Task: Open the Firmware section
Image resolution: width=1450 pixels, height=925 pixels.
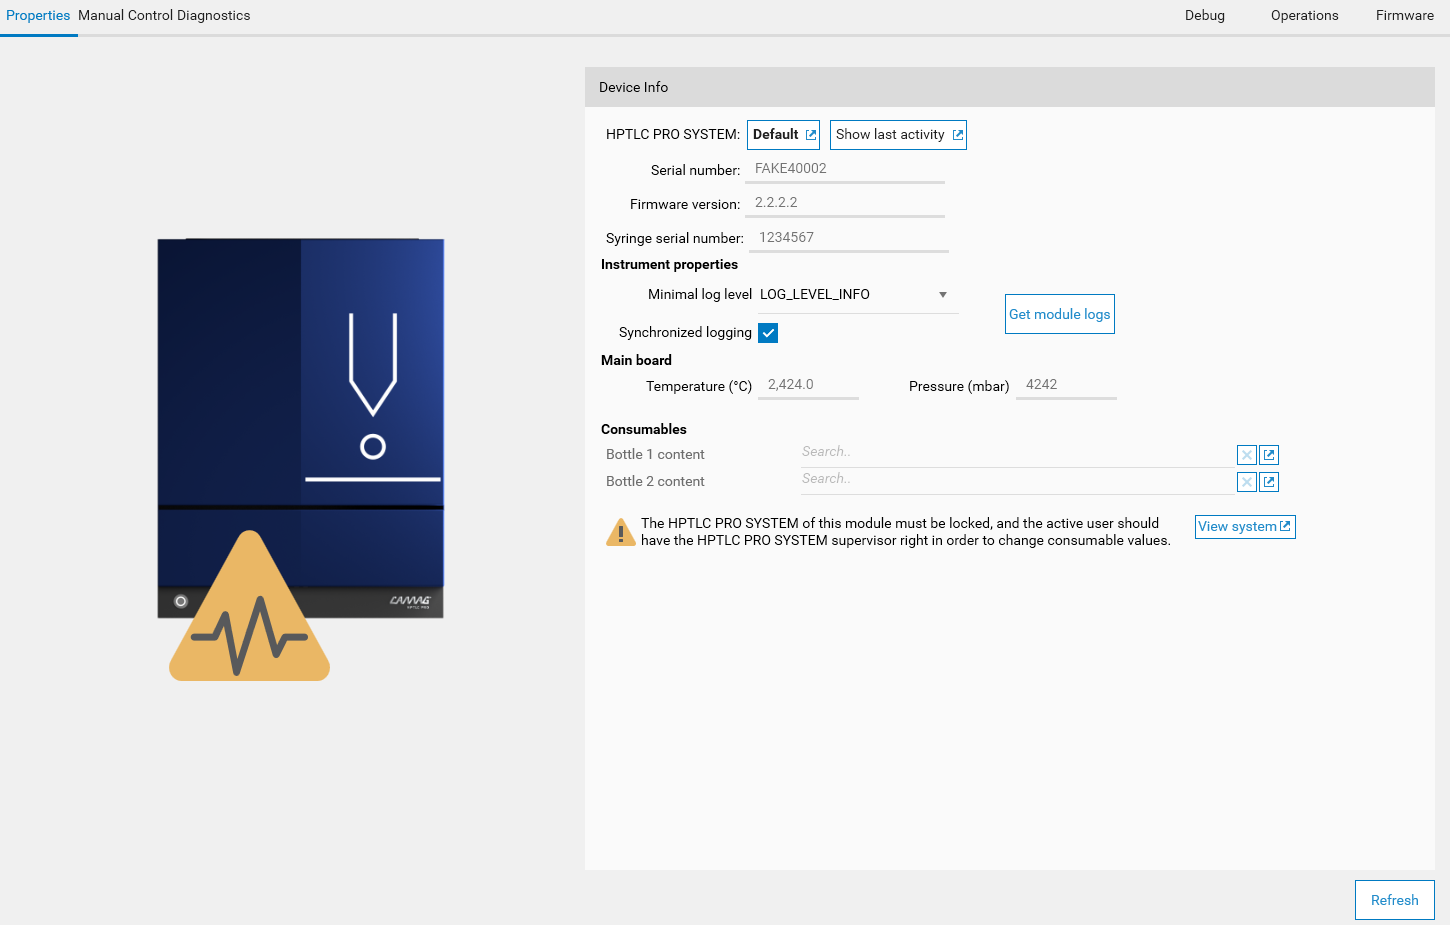Action: pos(1404,16)
